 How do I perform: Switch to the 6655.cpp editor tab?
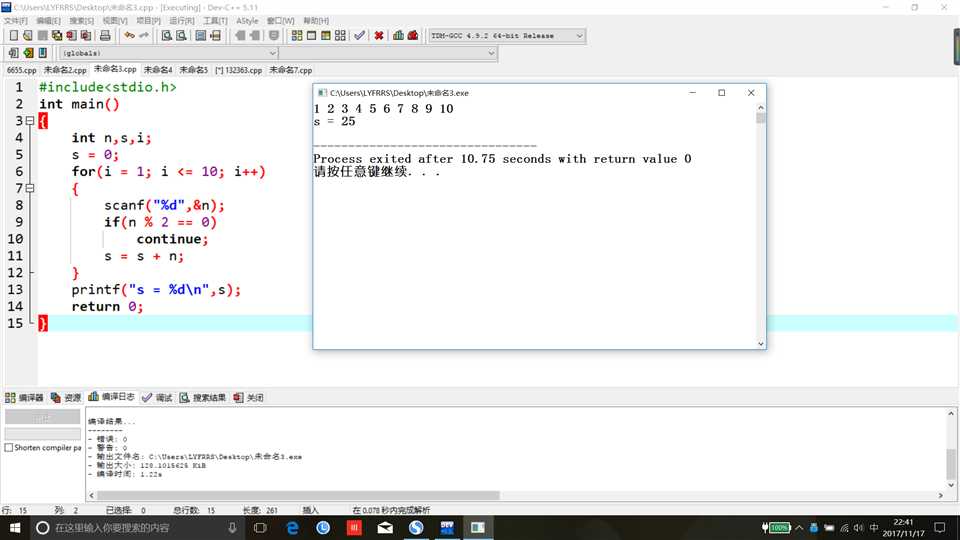(21, 70)
